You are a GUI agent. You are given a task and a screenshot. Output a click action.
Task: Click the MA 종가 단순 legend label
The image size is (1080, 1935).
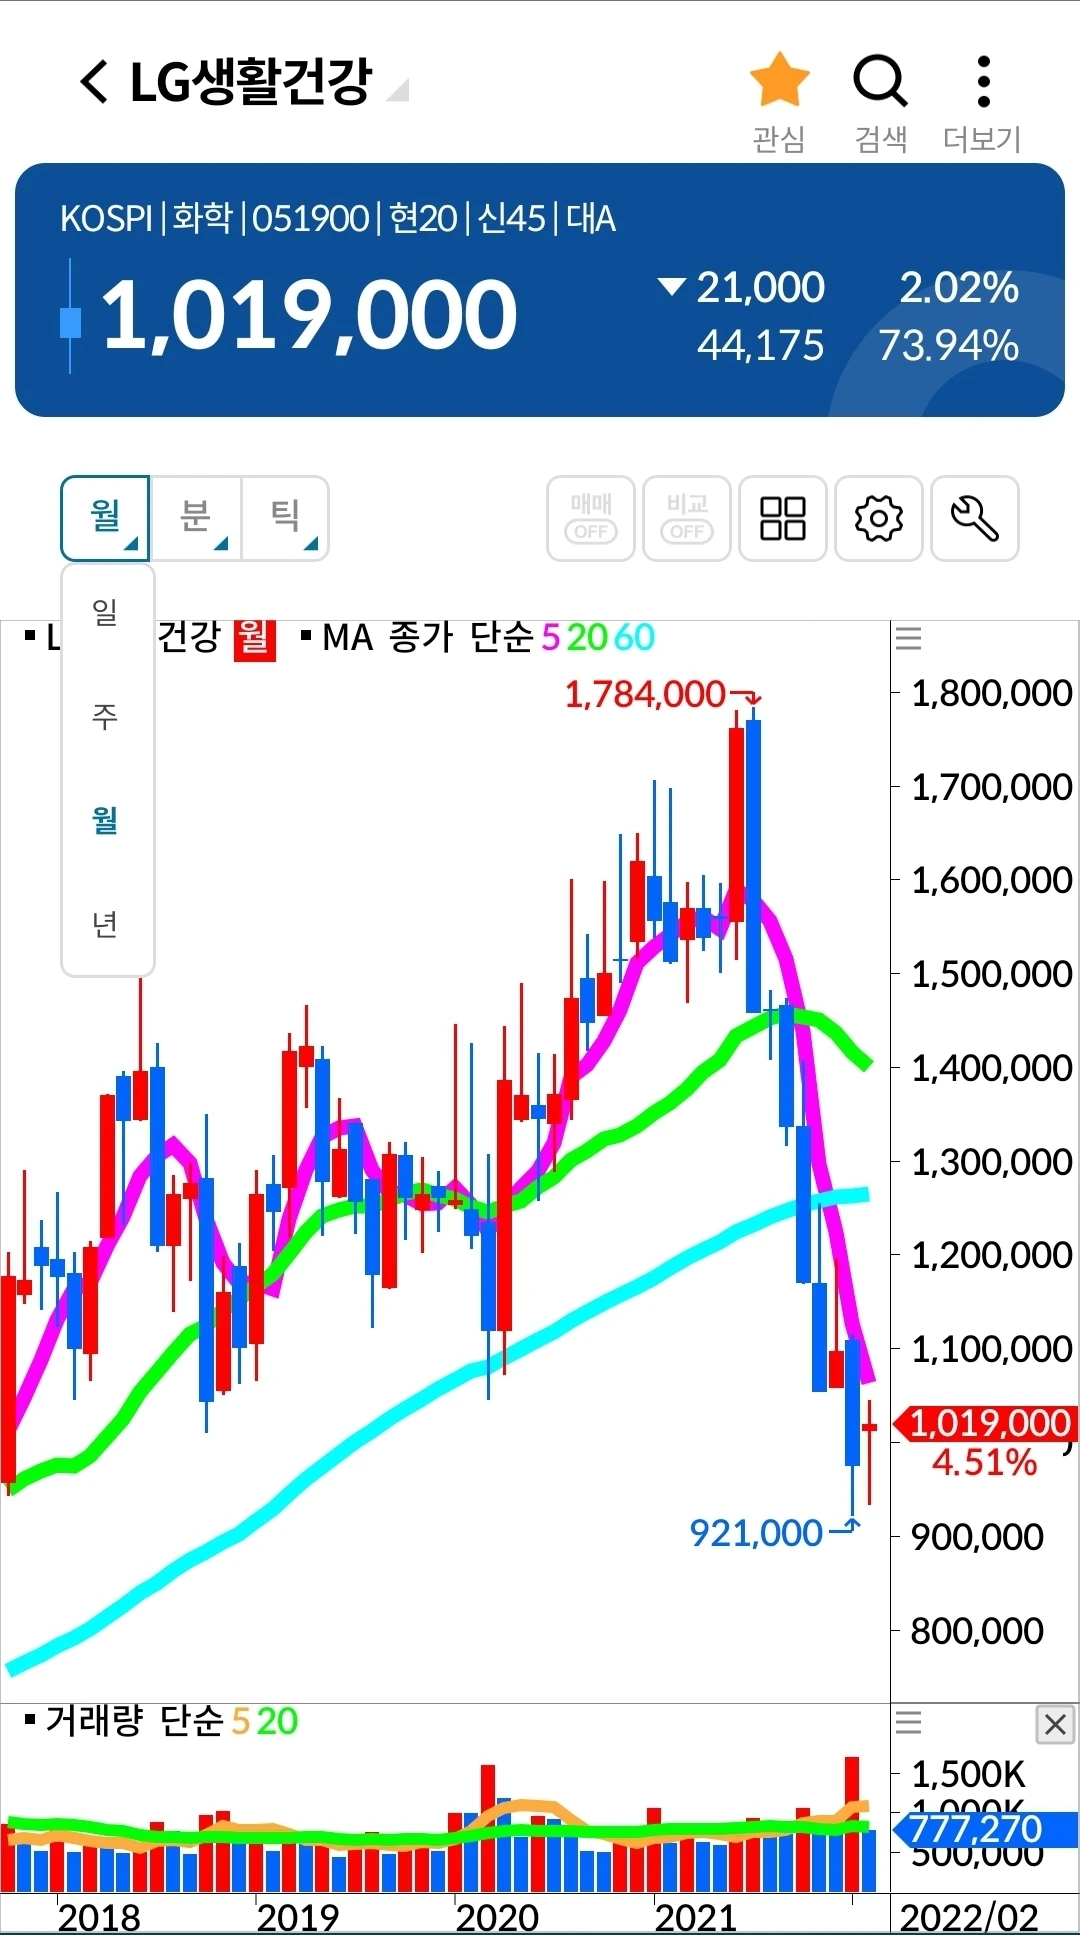click(x=428, y=637)
